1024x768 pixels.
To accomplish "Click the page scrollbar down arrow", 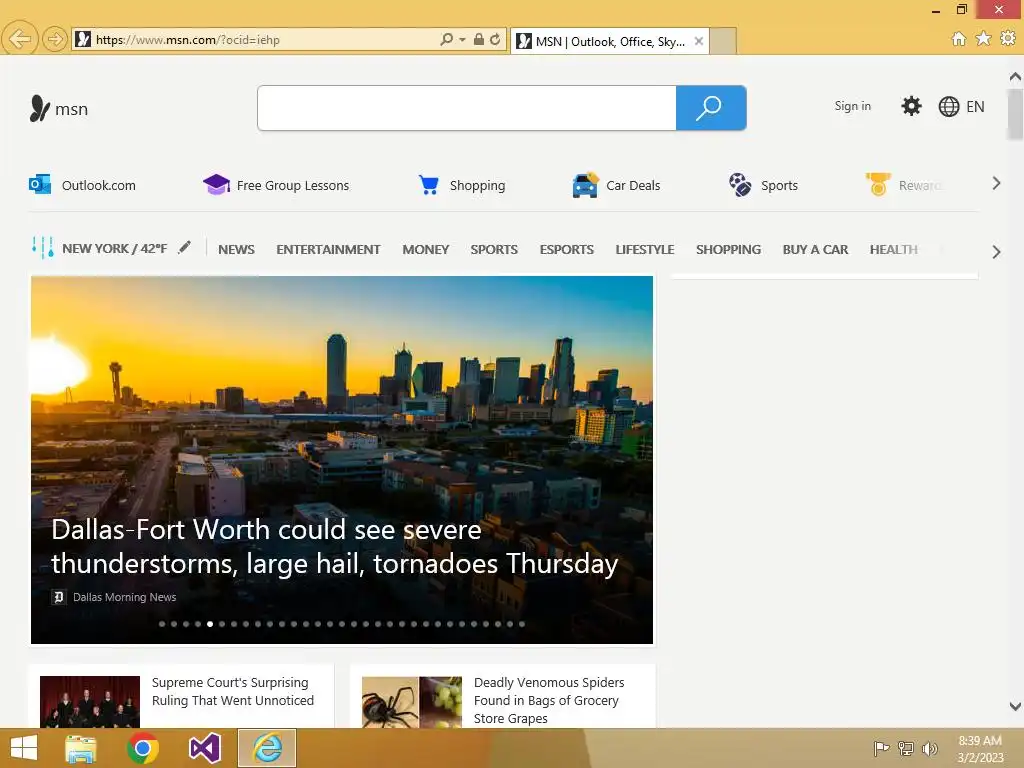I will tap(1015, 707).
